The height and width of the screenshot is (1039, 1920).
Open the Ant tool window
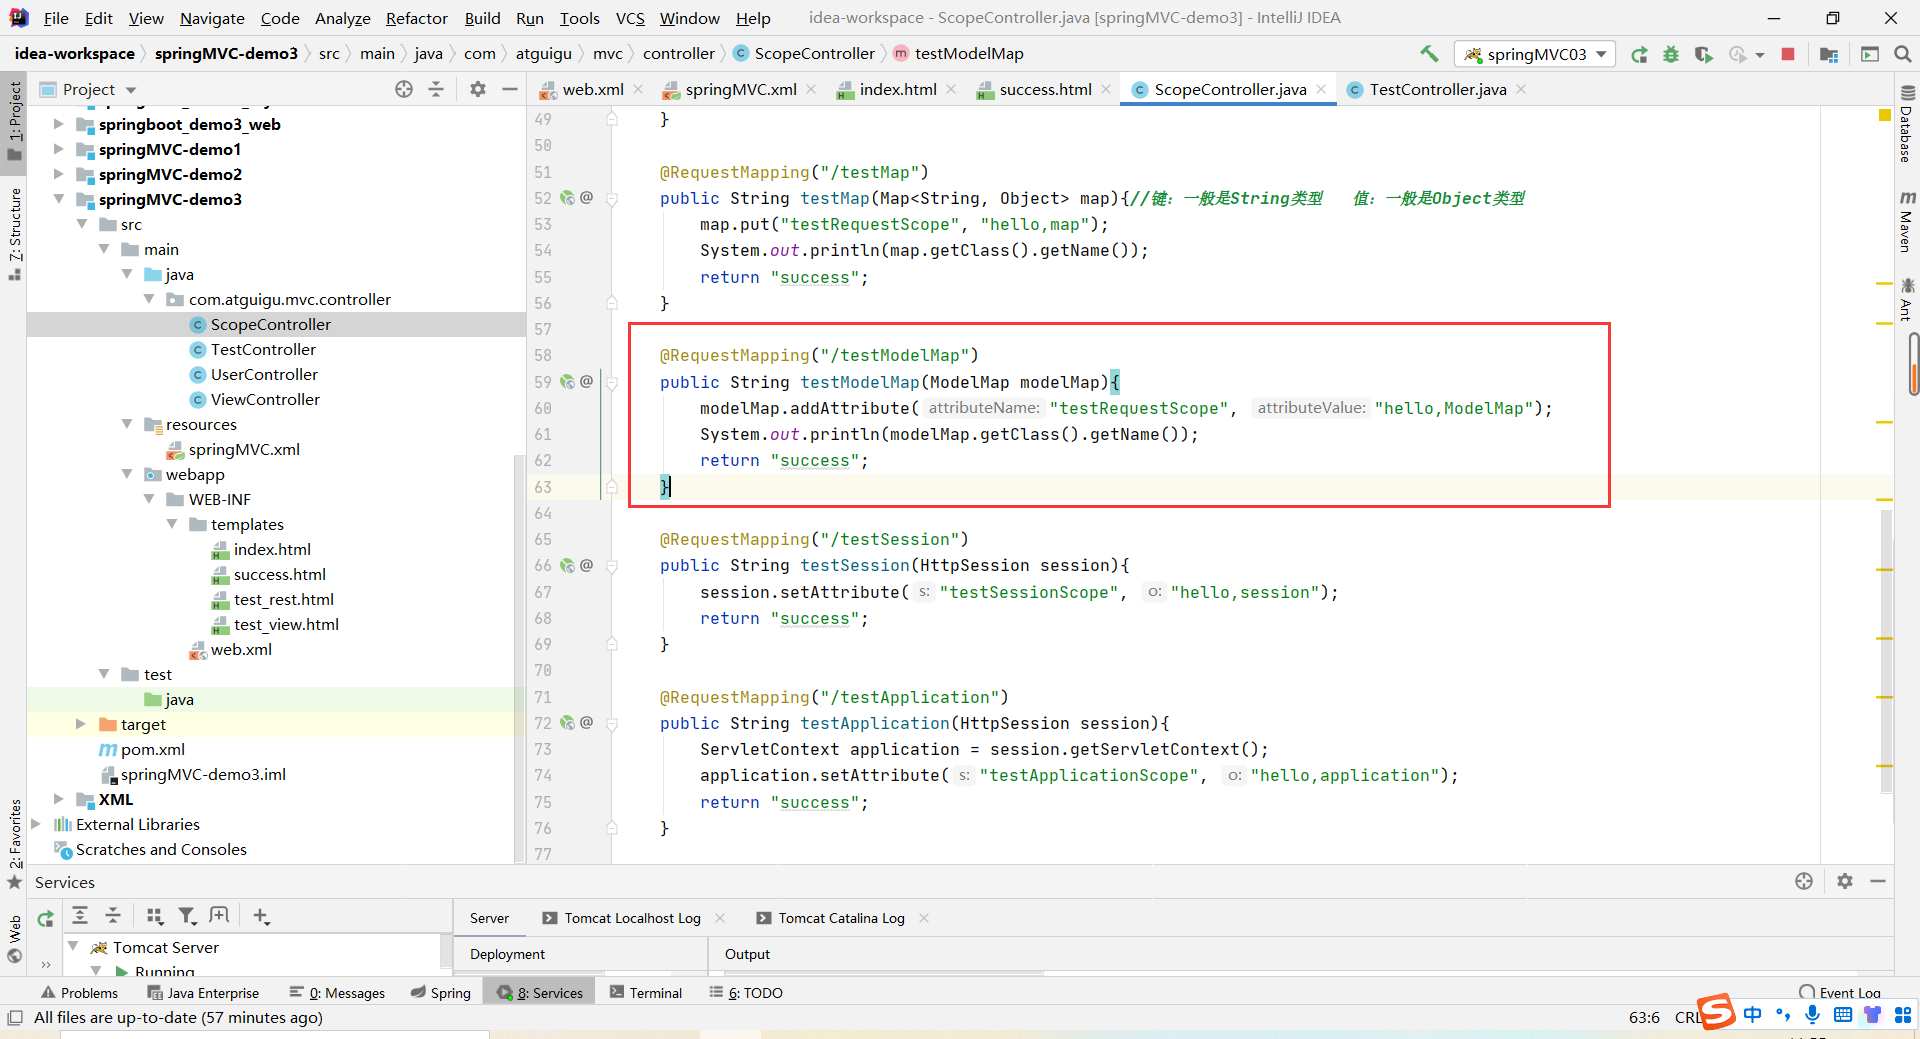[1906, 300]
